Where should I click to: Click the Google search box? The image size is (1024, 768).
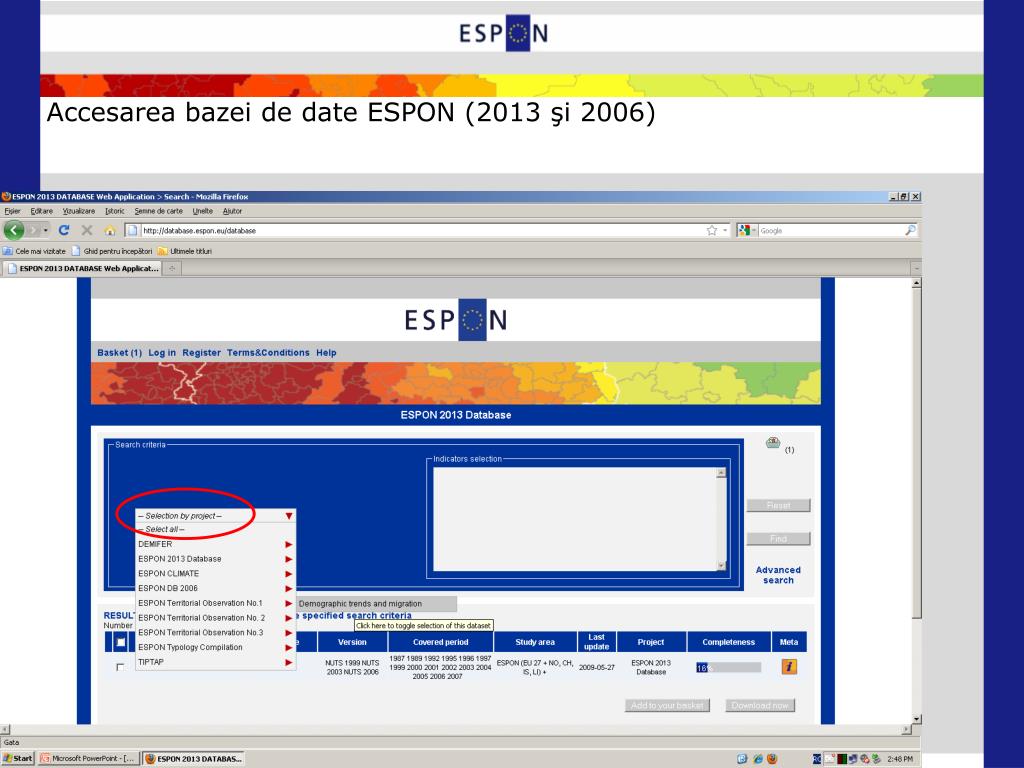pyautogui.click(x=829, y=231)
